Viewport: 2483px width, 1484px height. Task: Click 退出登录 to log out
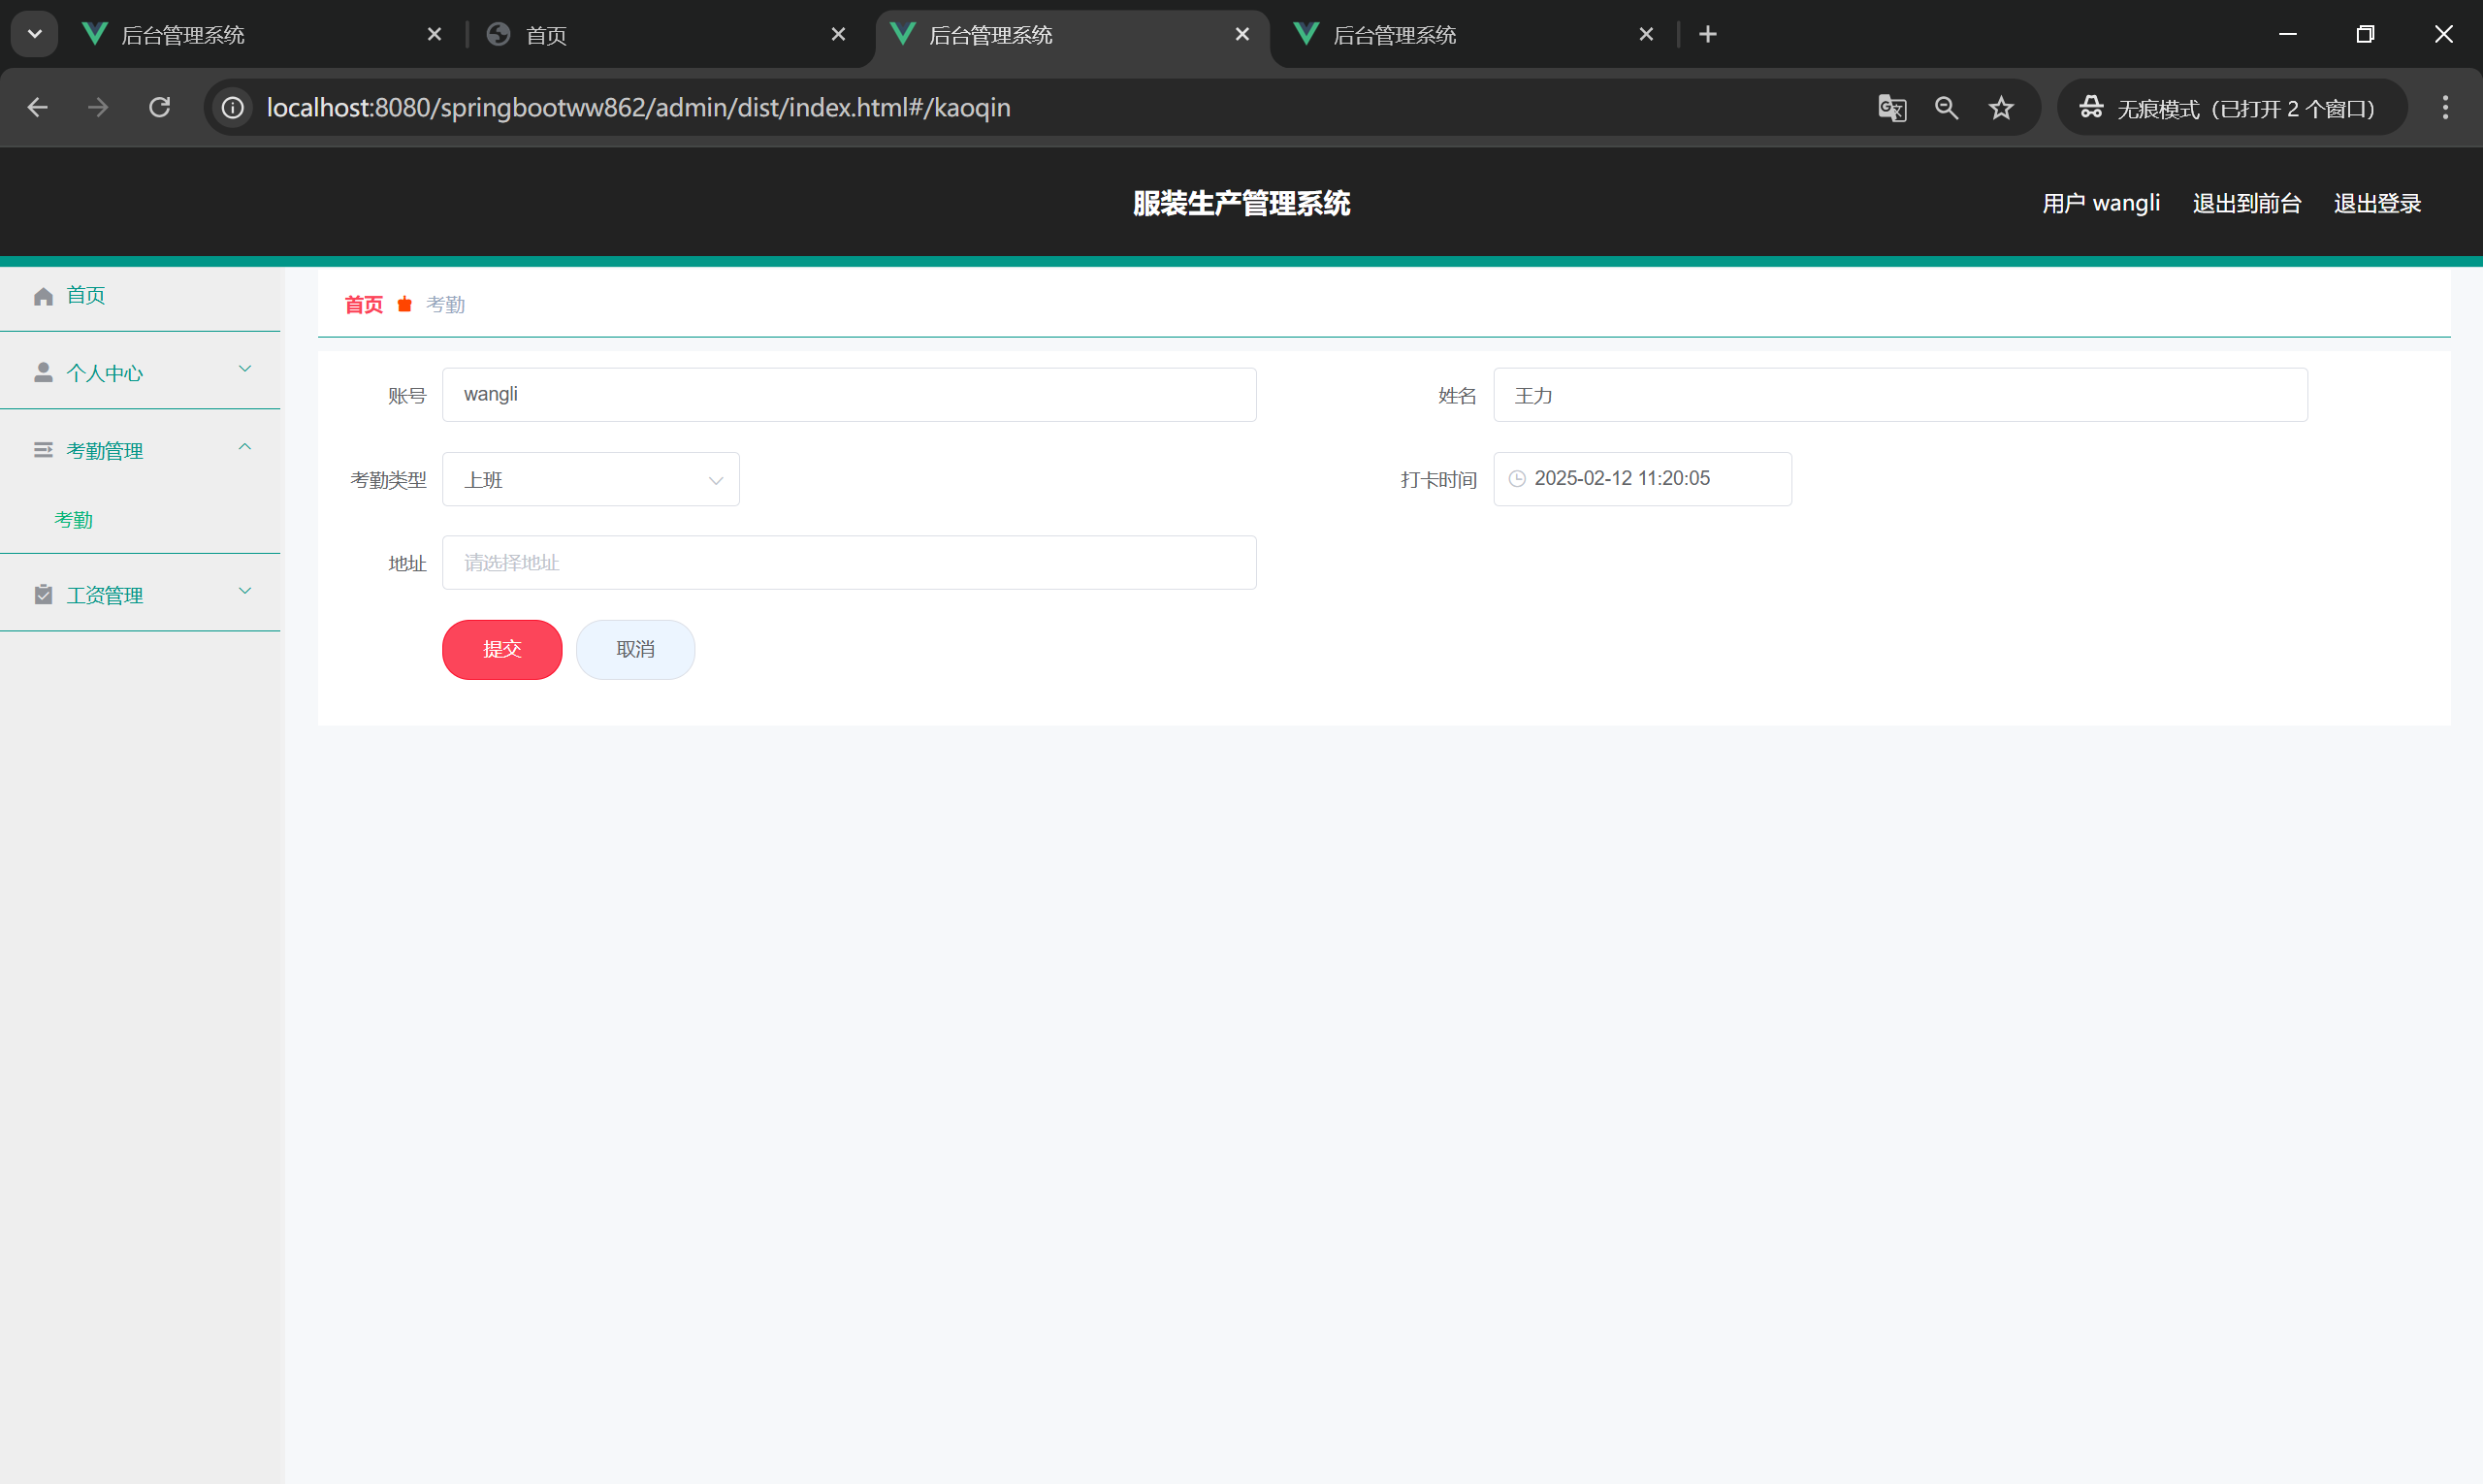(2377, 203)
